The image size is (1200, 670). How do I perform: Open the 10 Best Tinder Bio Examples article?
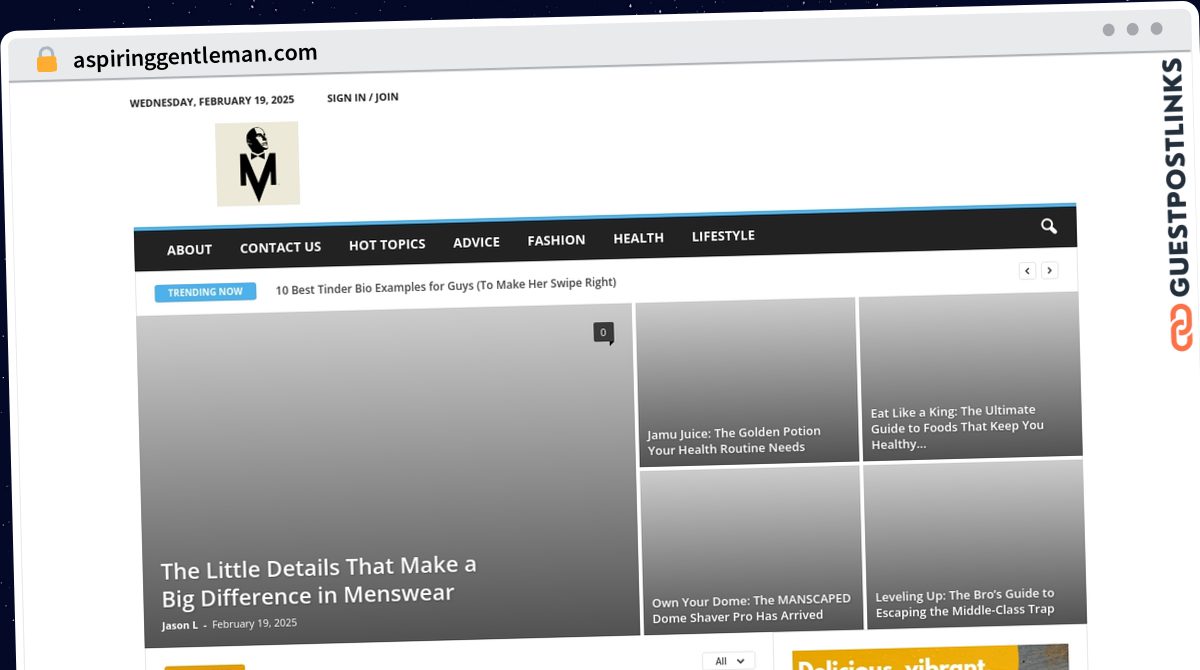pyautogui.click(x=446, y=285)
